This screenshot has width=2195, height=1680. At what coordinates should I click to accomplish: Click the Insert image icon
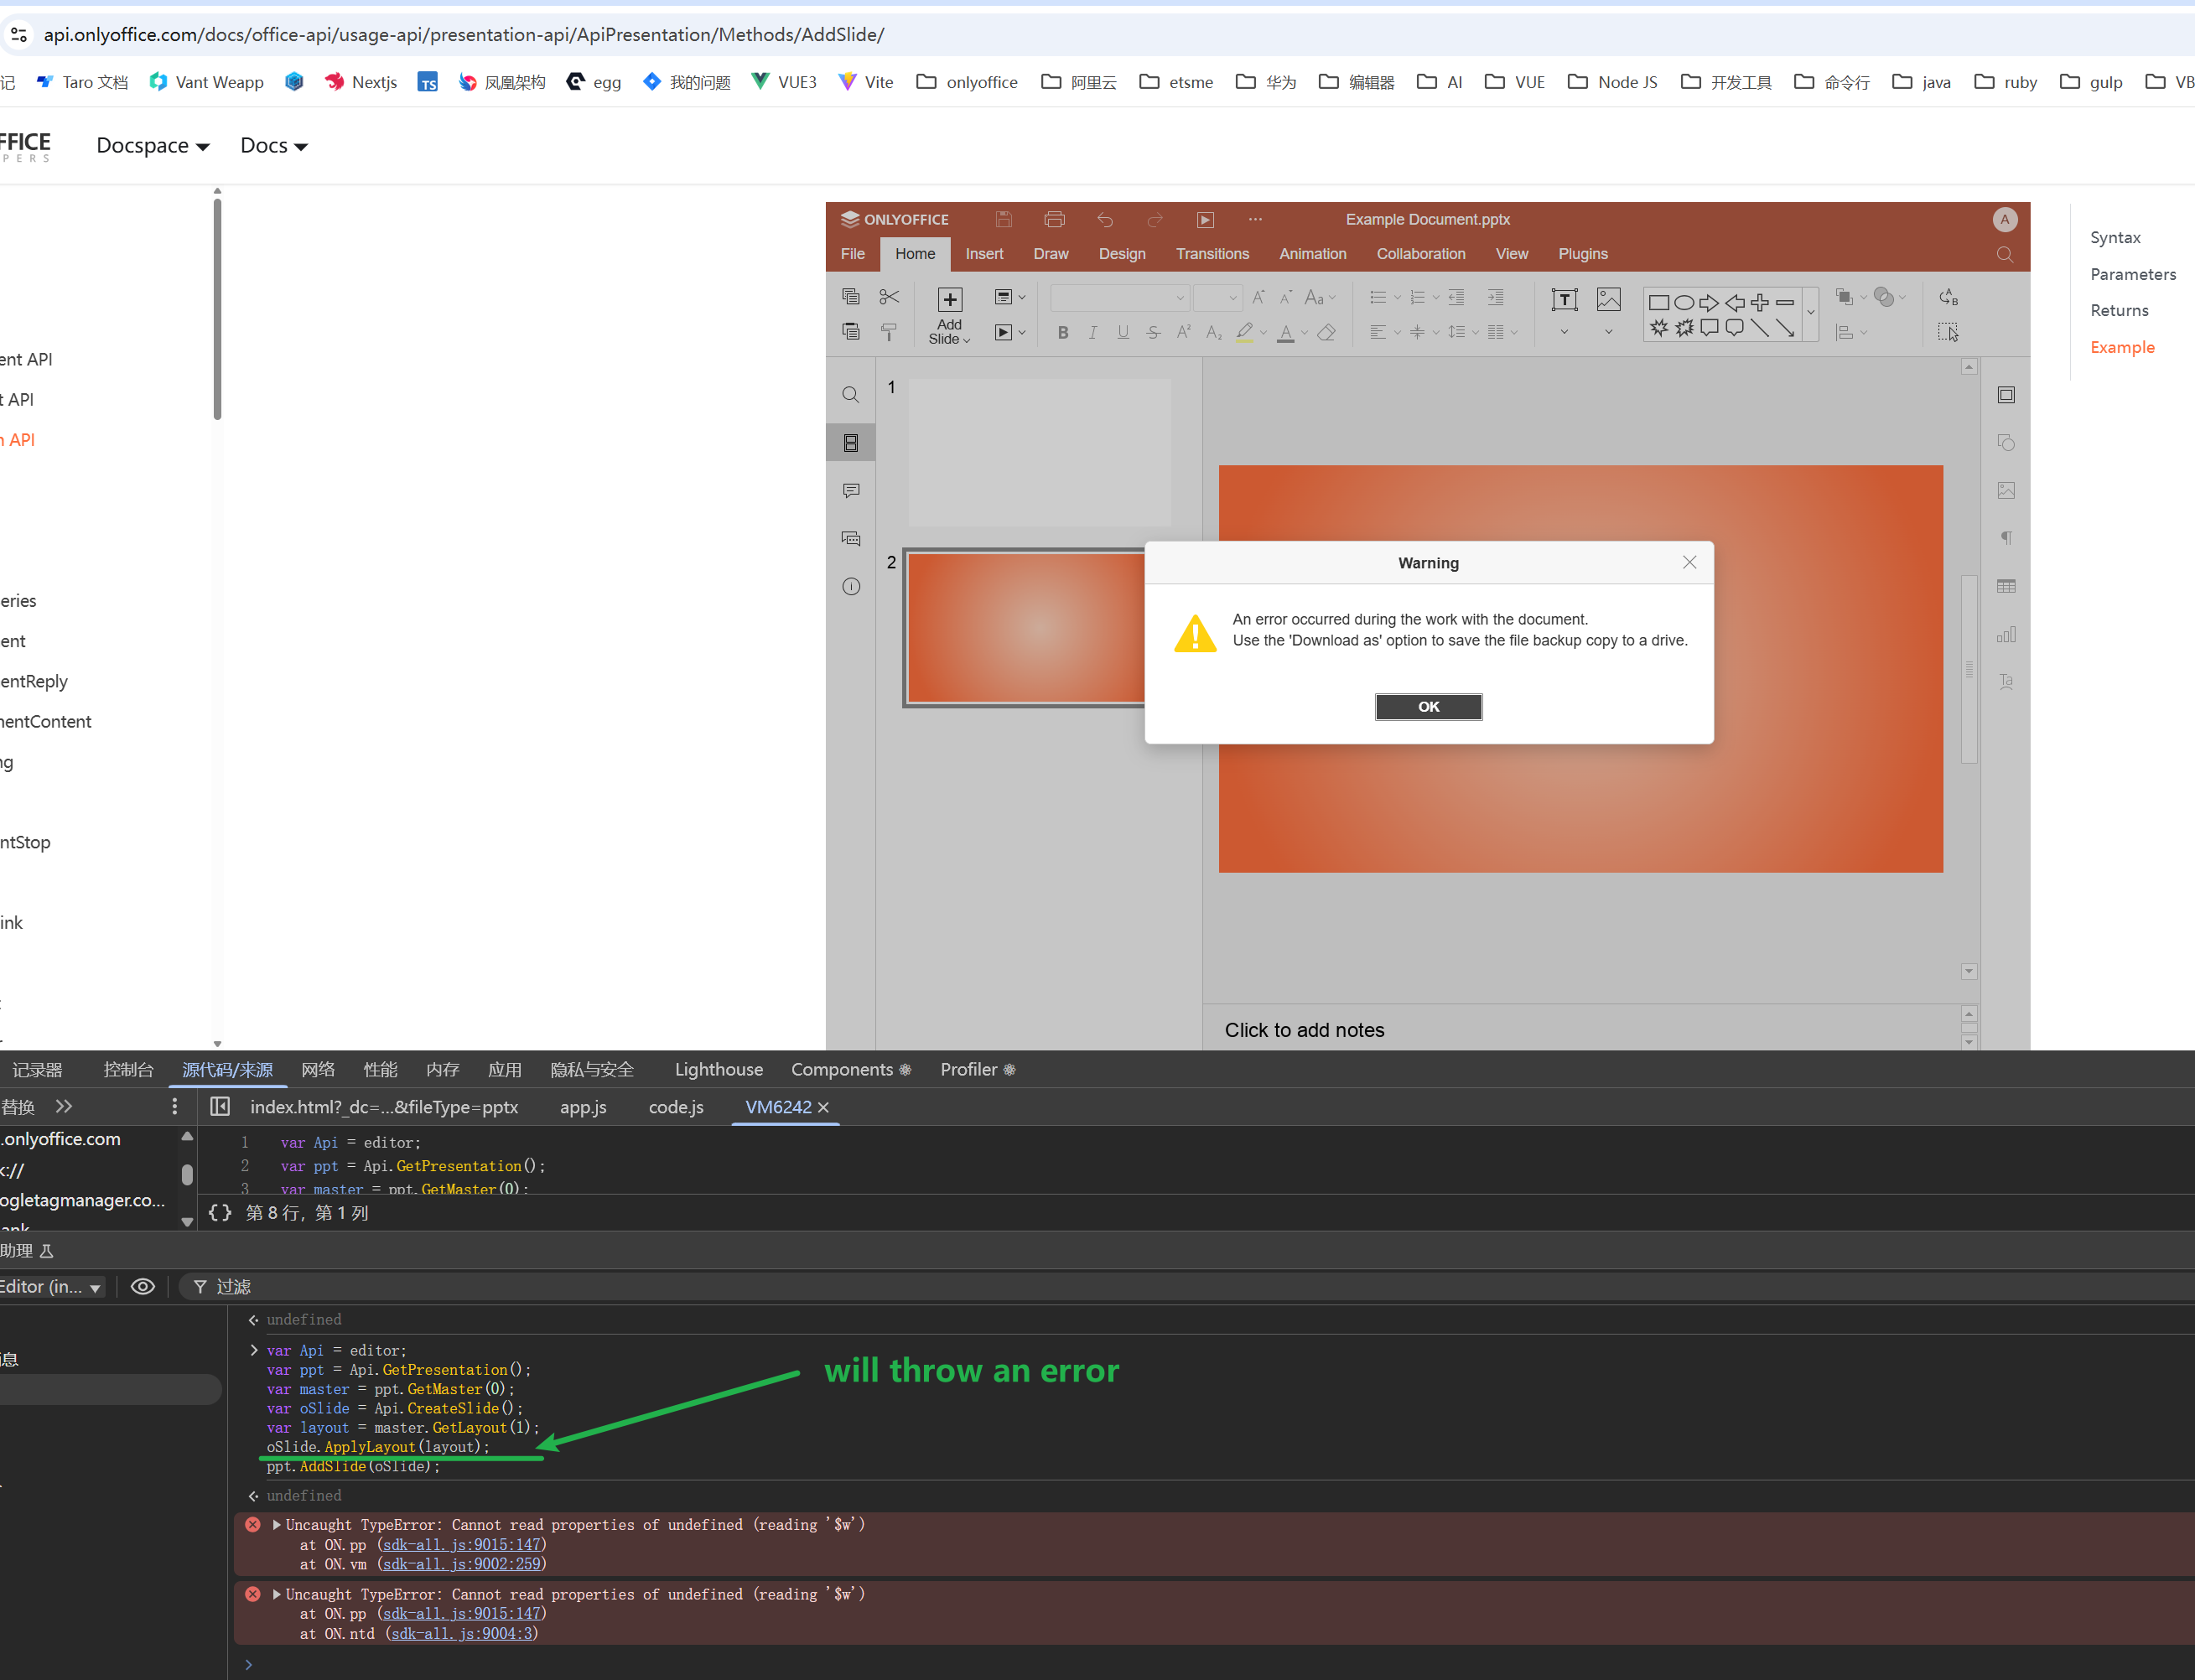click(x=1608, y=299)
